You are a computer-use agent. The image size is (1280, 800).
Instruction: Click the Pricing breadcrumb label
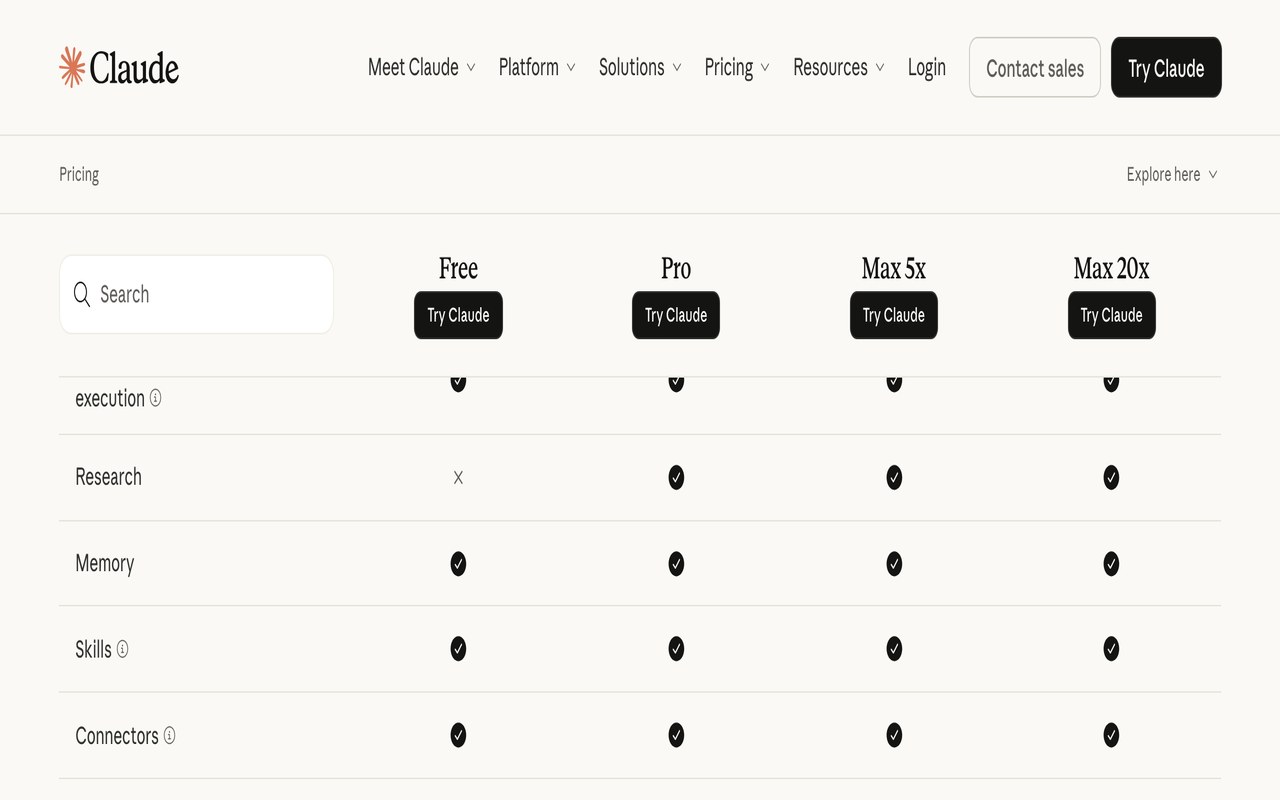coord(79,174)
